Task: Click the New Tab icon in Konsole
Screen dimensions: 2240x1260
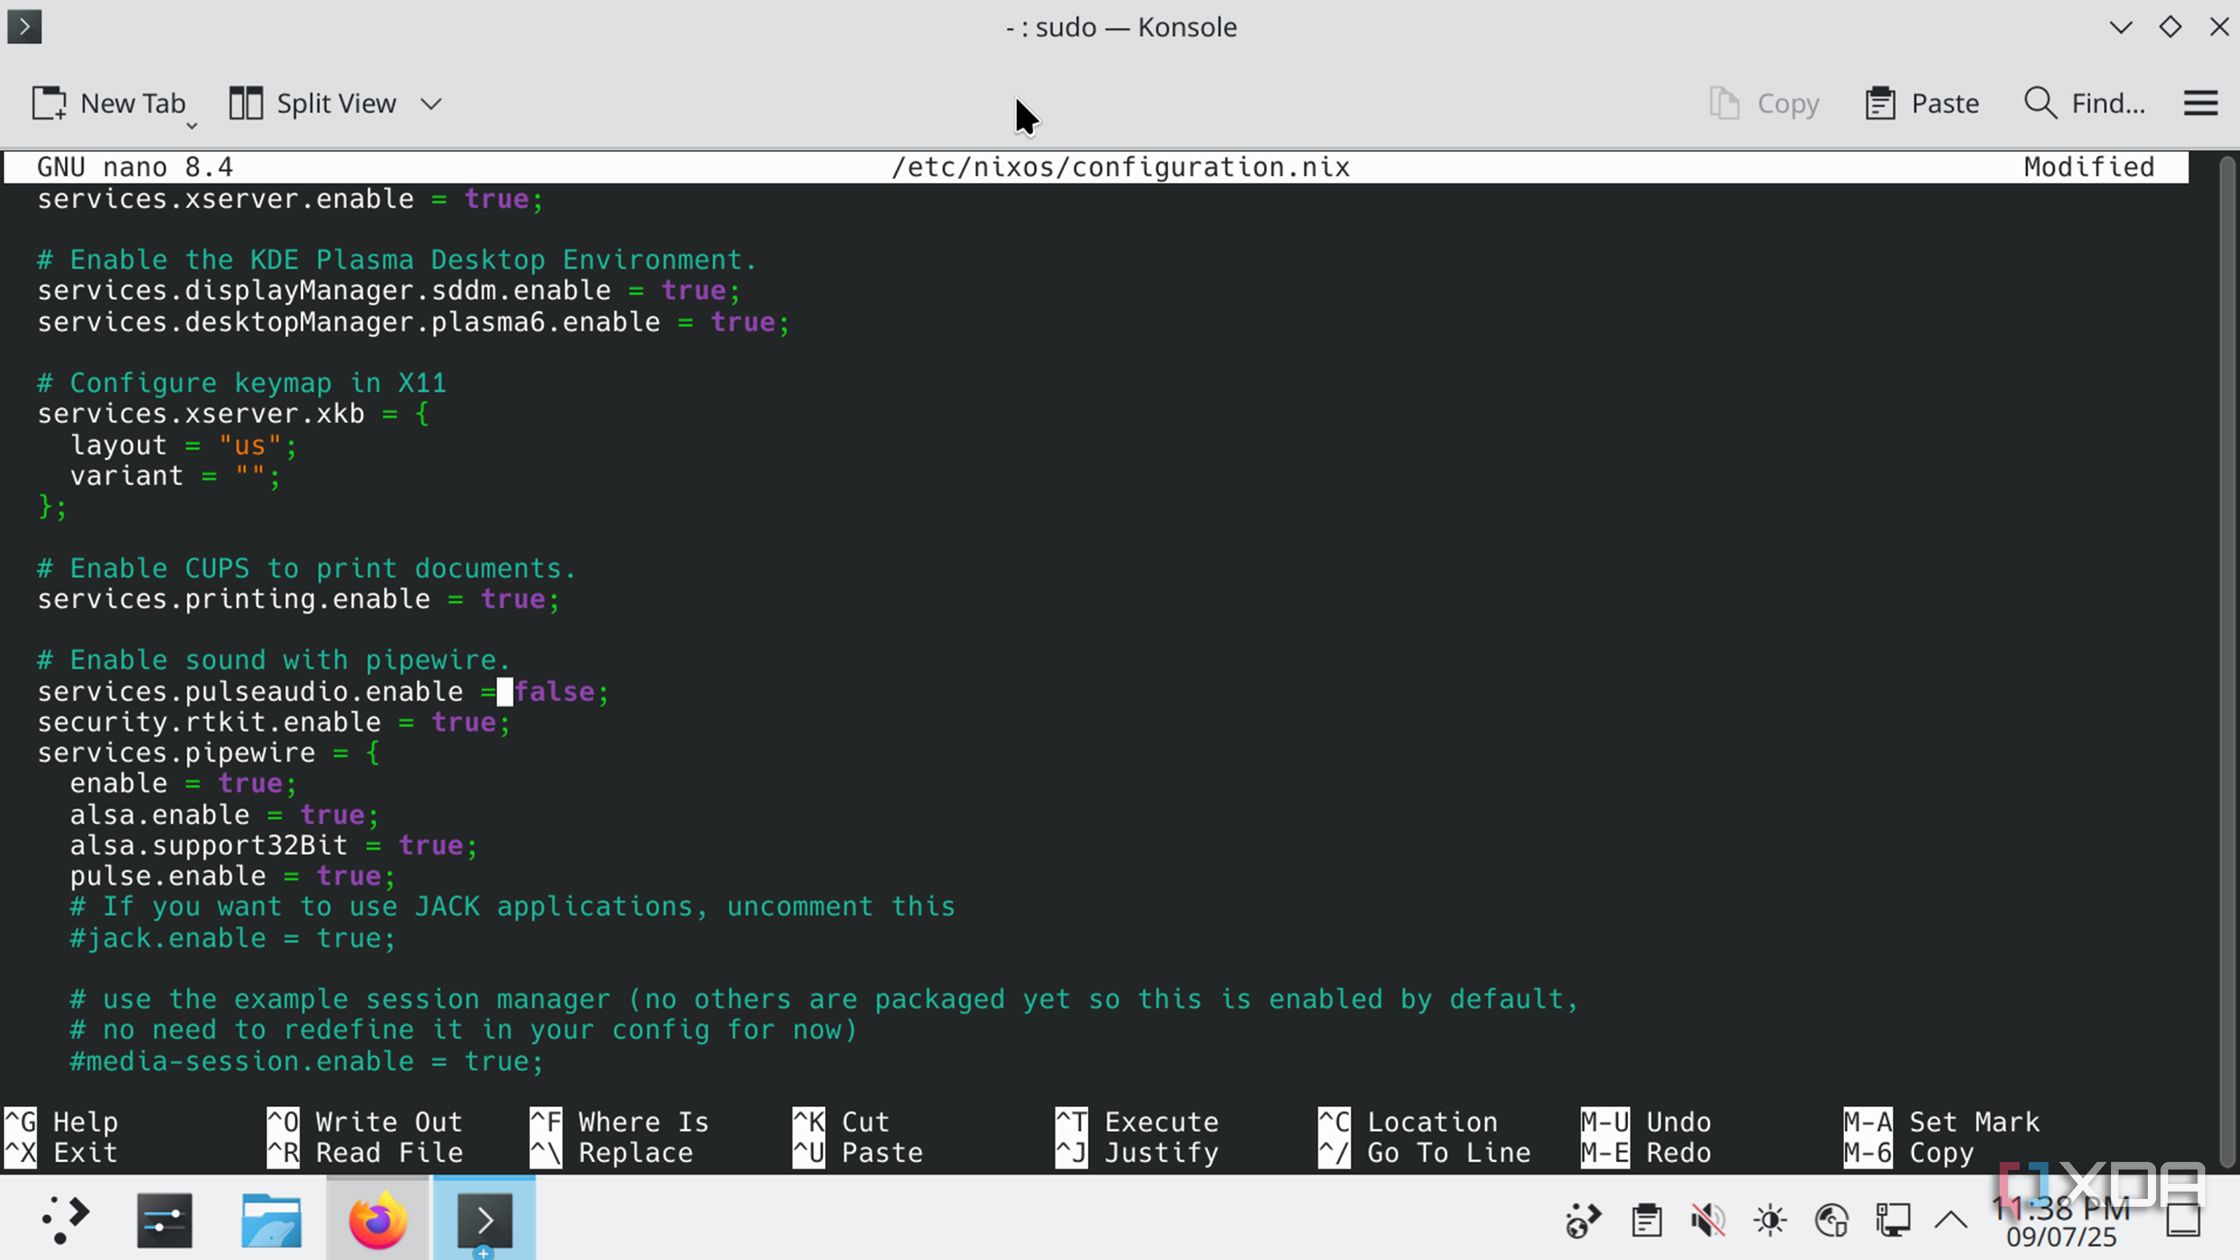Action: tap(48, 103)
